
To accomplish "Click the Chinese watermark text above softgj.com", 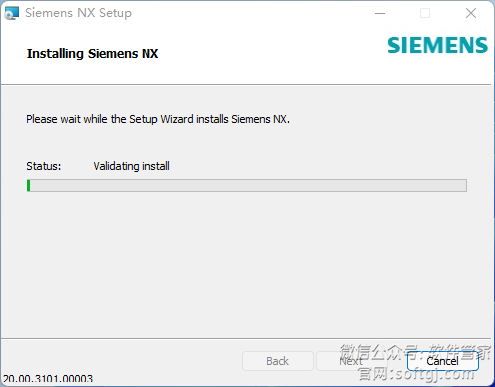I will click(415, 352).
